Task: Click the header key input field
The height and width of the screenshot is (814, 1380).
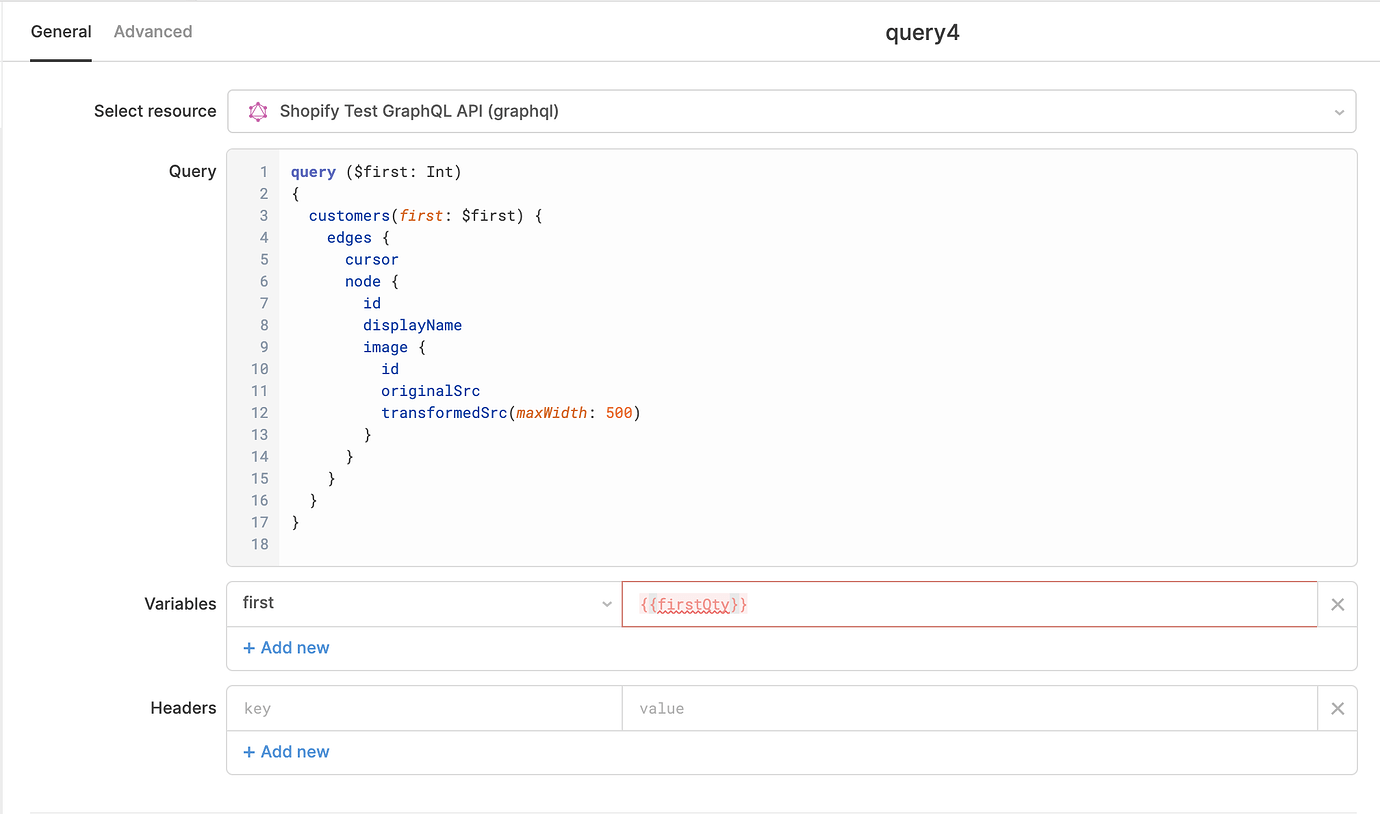Action: (x=424, y=708)
